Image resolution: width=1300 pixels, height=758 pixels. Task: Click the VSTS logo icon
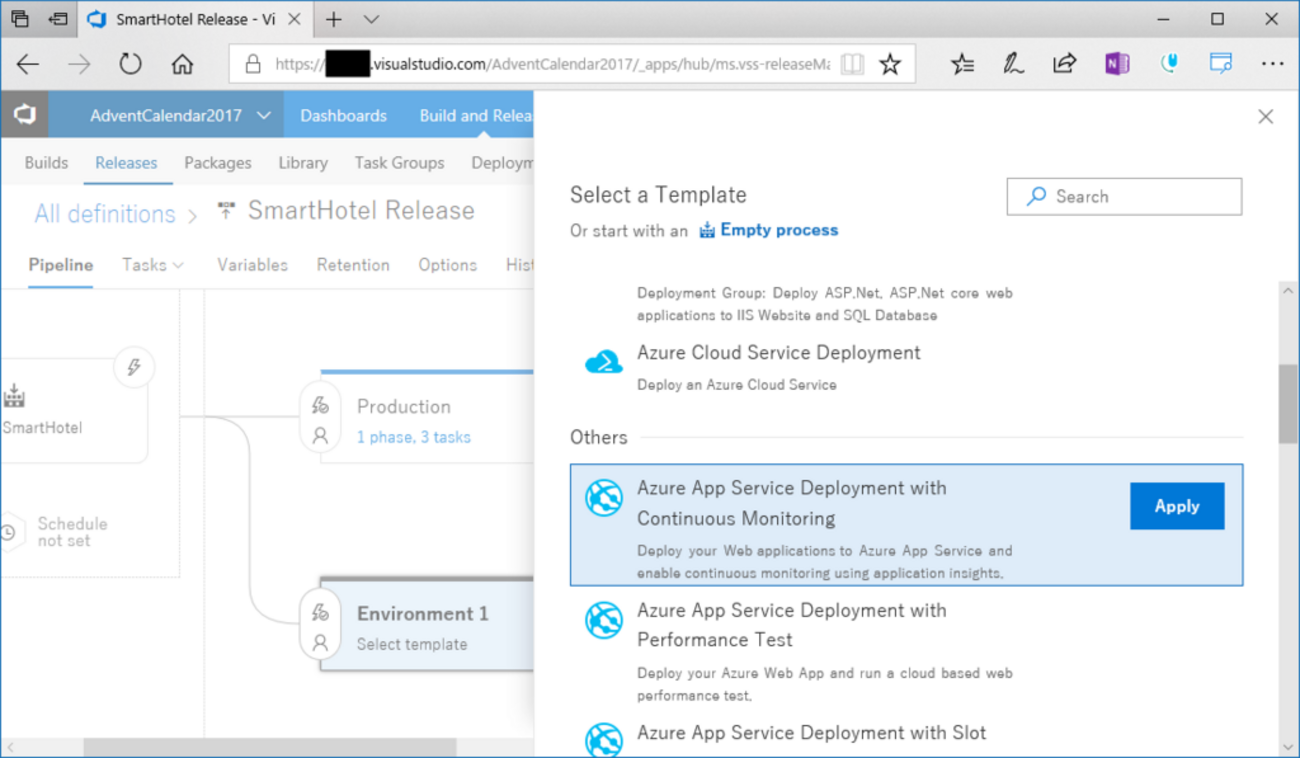click(24, 115)
